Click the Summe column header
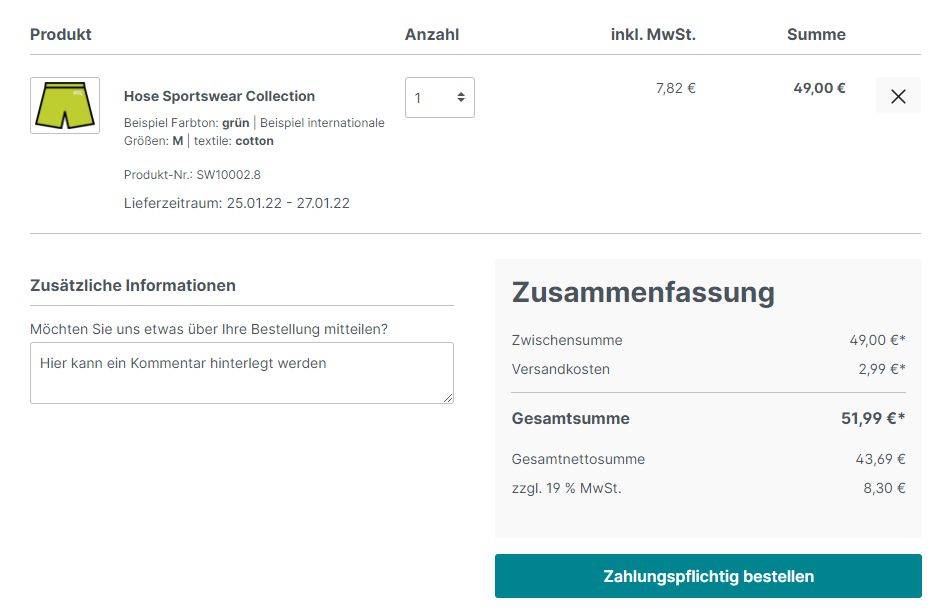 click(x=816, y=34)
